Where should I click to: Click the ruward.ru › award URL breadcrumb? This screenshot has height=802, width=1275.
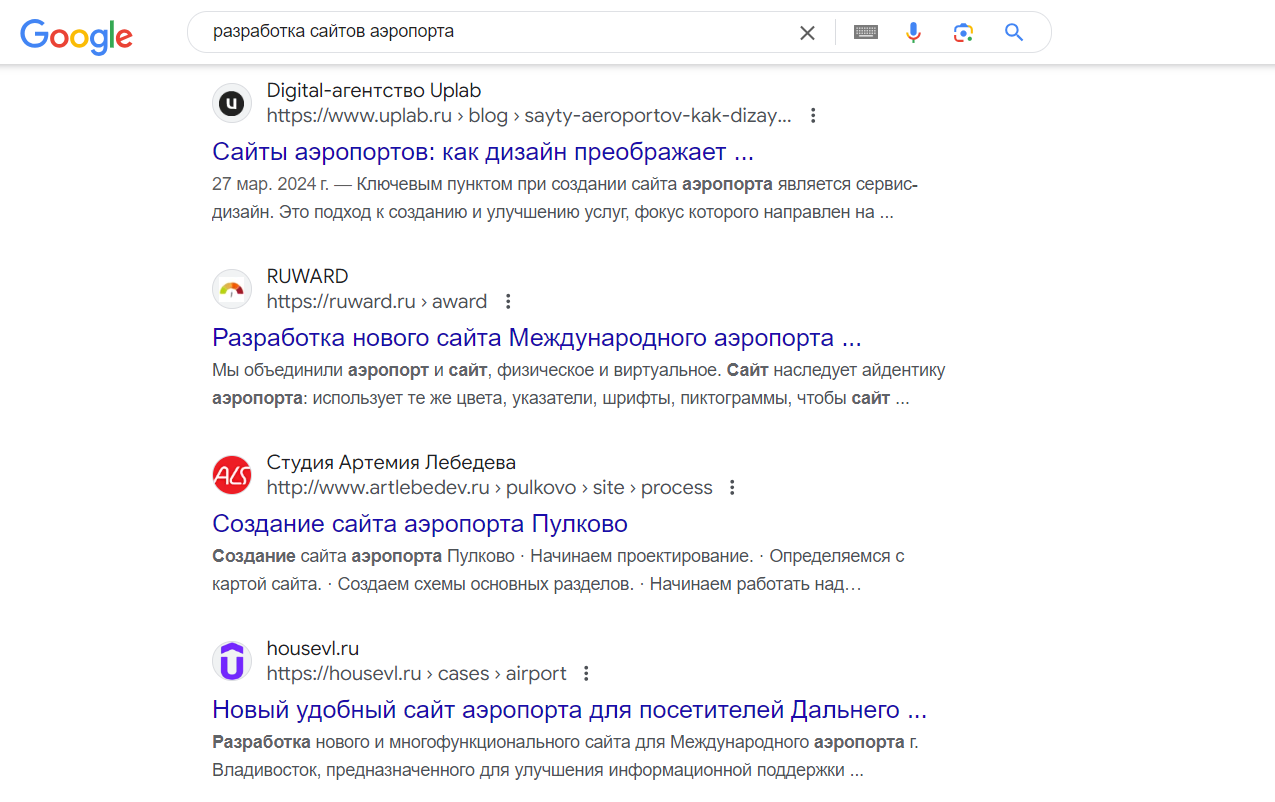(x=376, y=301)
